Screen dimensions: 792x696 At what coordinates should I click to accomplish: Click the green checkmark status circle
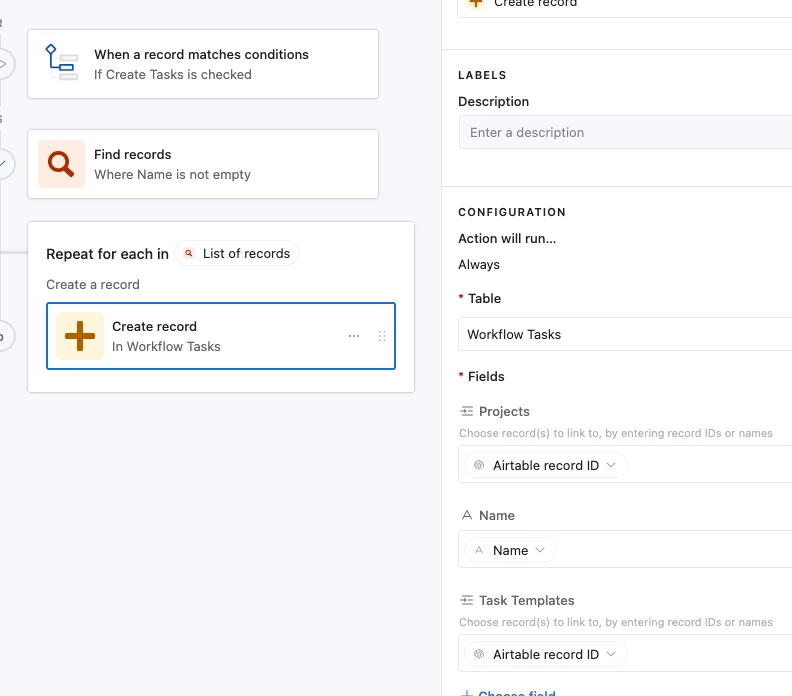(4, 163)
